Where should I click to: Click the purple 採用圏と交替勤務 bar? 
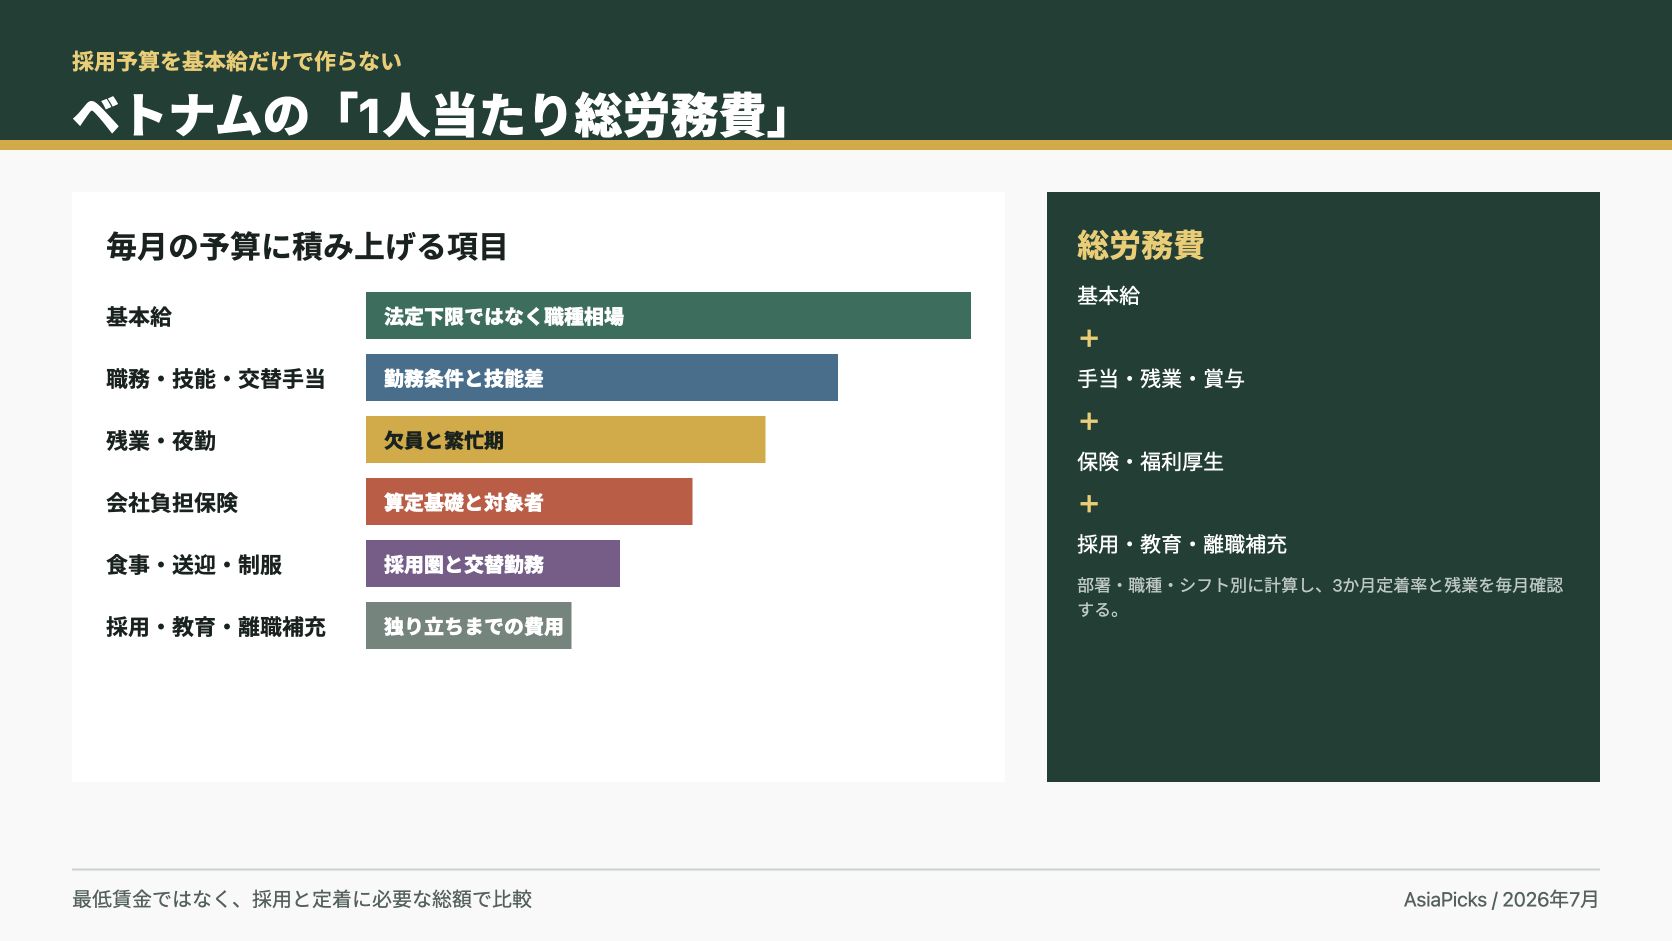(493, 564)
